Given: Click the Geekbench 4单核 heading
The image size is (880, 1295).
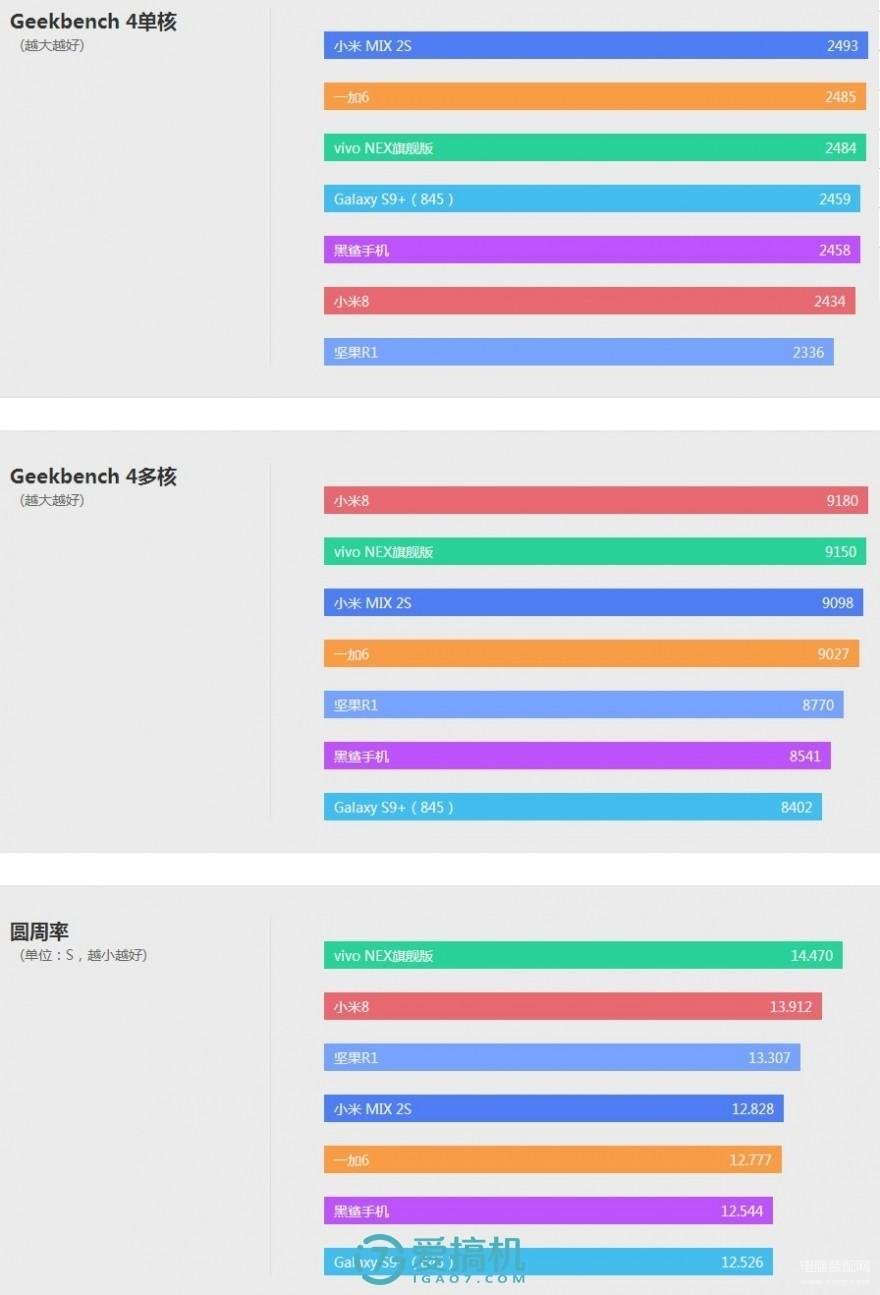Looking at the screenshot, I should tap(93, 22).
